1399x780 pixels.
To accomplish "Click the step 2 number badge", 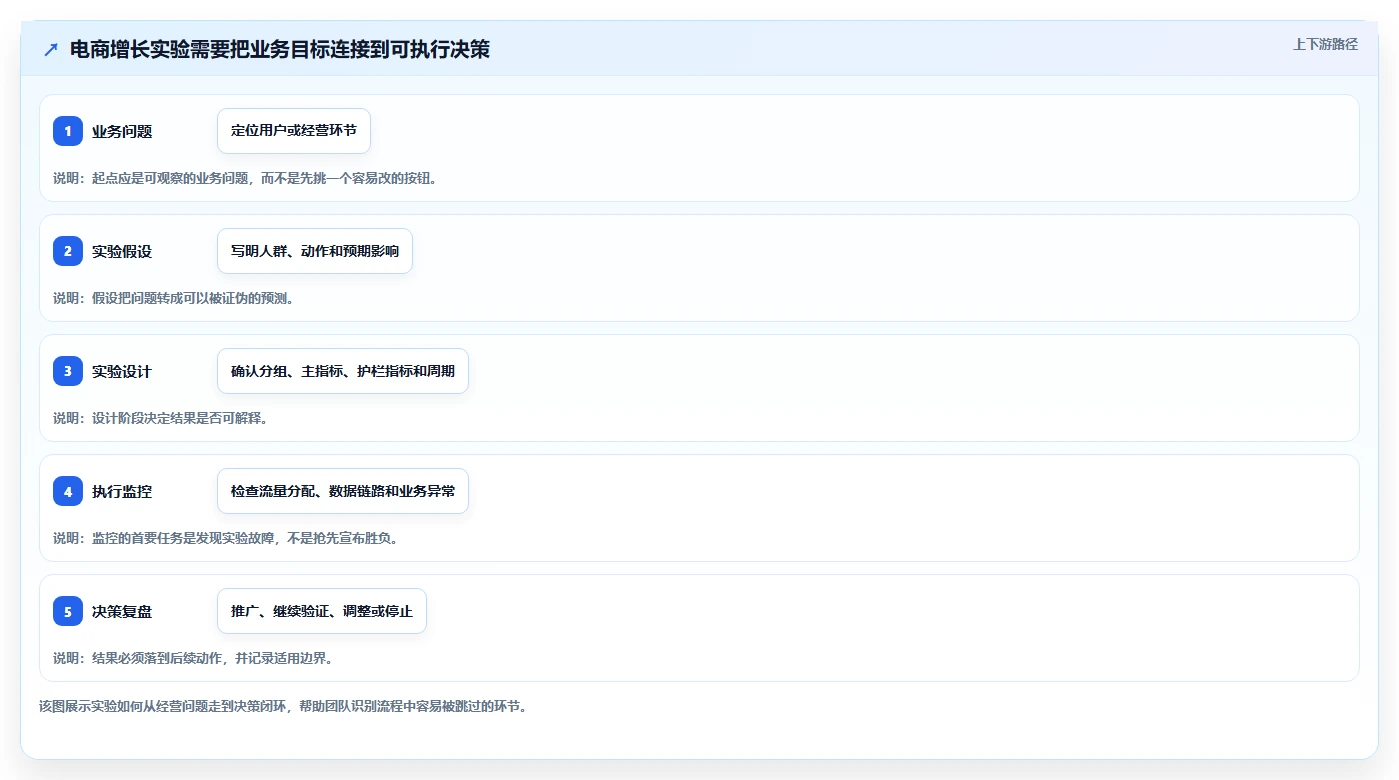I will (x=68, y=251).
